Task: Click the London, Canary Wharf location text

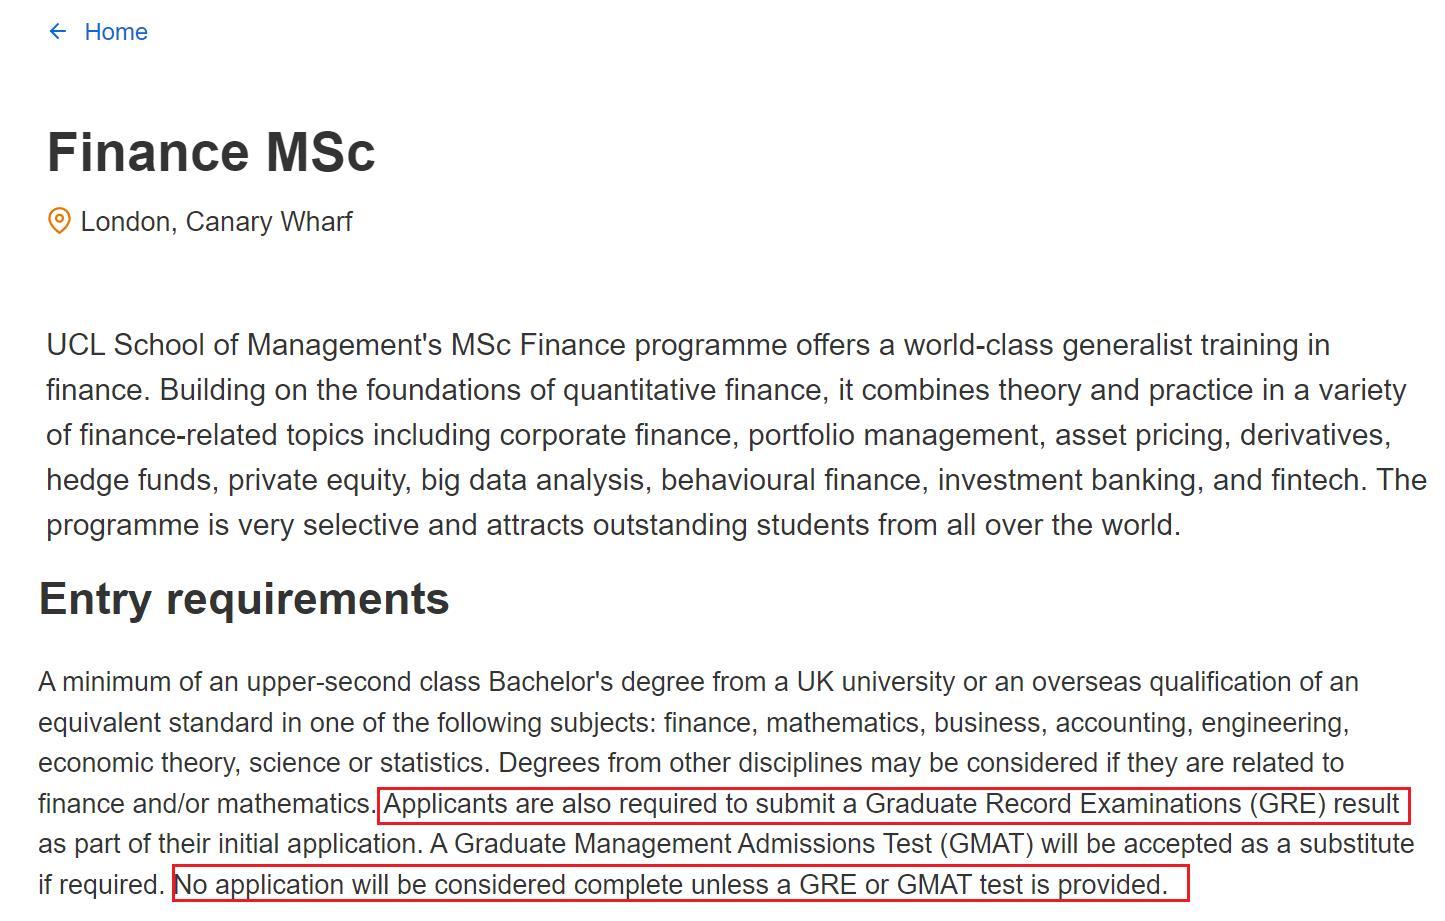Action: 216,222
